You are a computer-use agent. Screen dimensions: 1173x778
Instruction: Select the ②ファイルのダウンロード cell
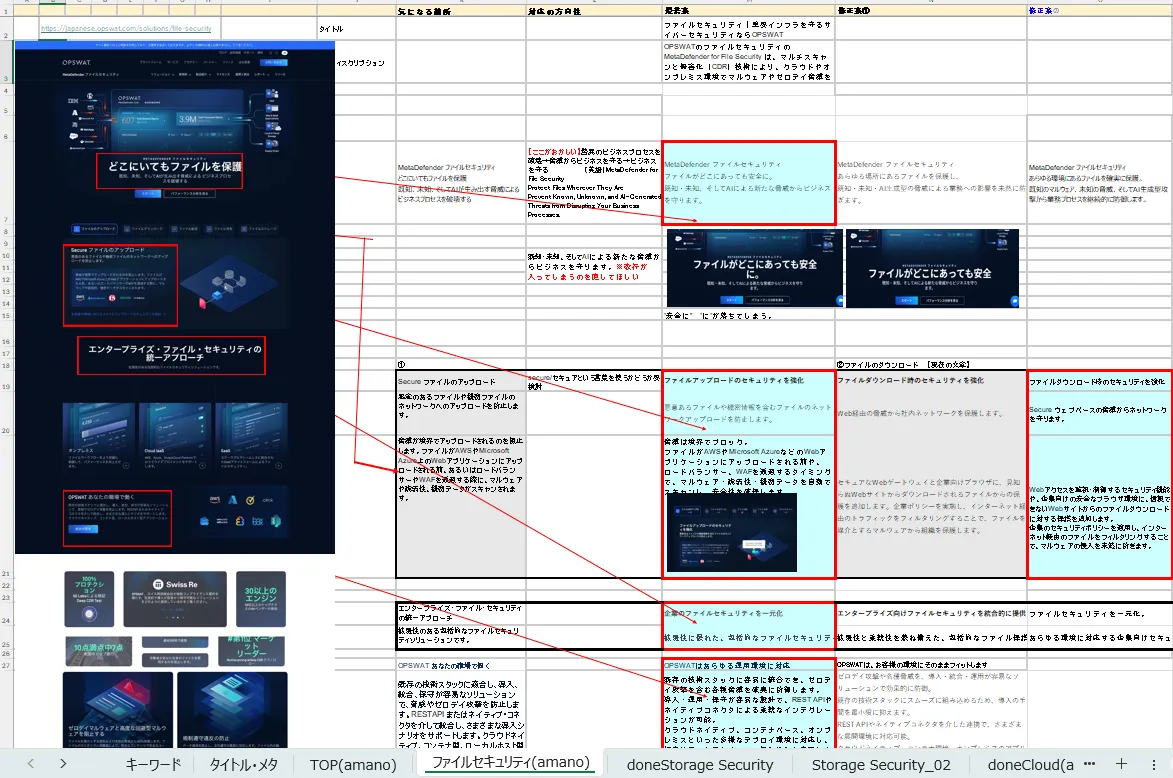(x=931, y=364)
